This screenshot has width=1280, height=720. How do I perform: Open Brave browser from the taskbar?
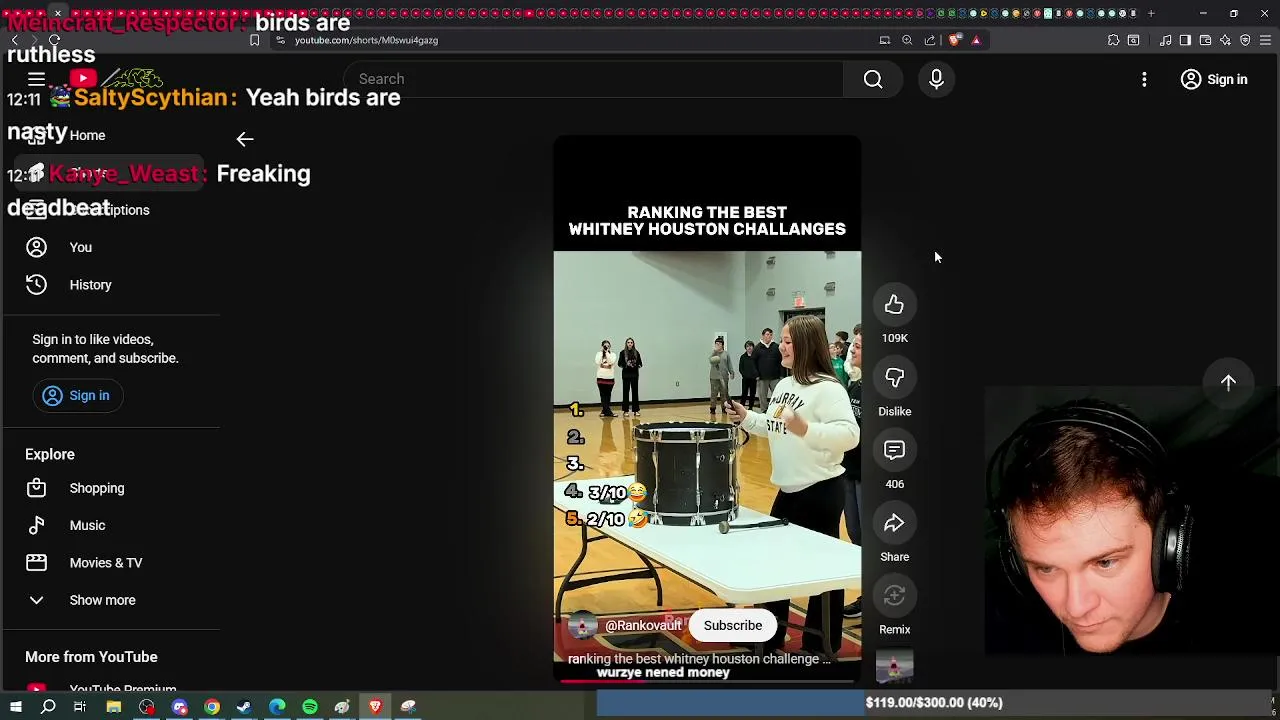375,707
